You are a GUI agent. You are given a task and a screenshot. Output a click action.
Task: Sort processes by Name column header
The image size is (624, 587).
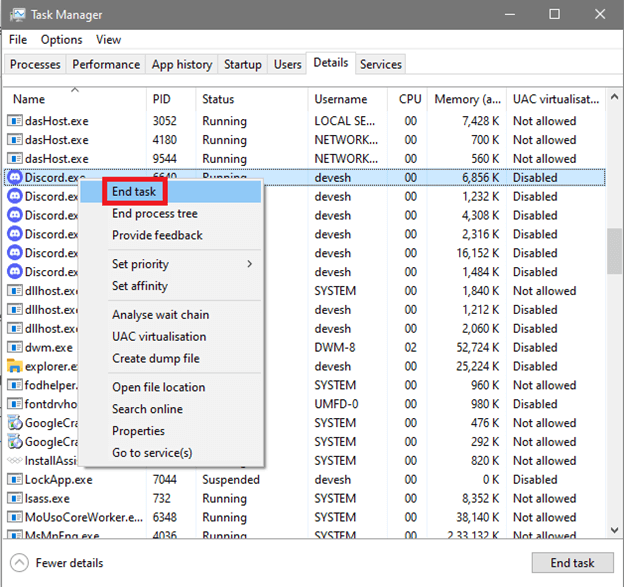pos(29,99)
